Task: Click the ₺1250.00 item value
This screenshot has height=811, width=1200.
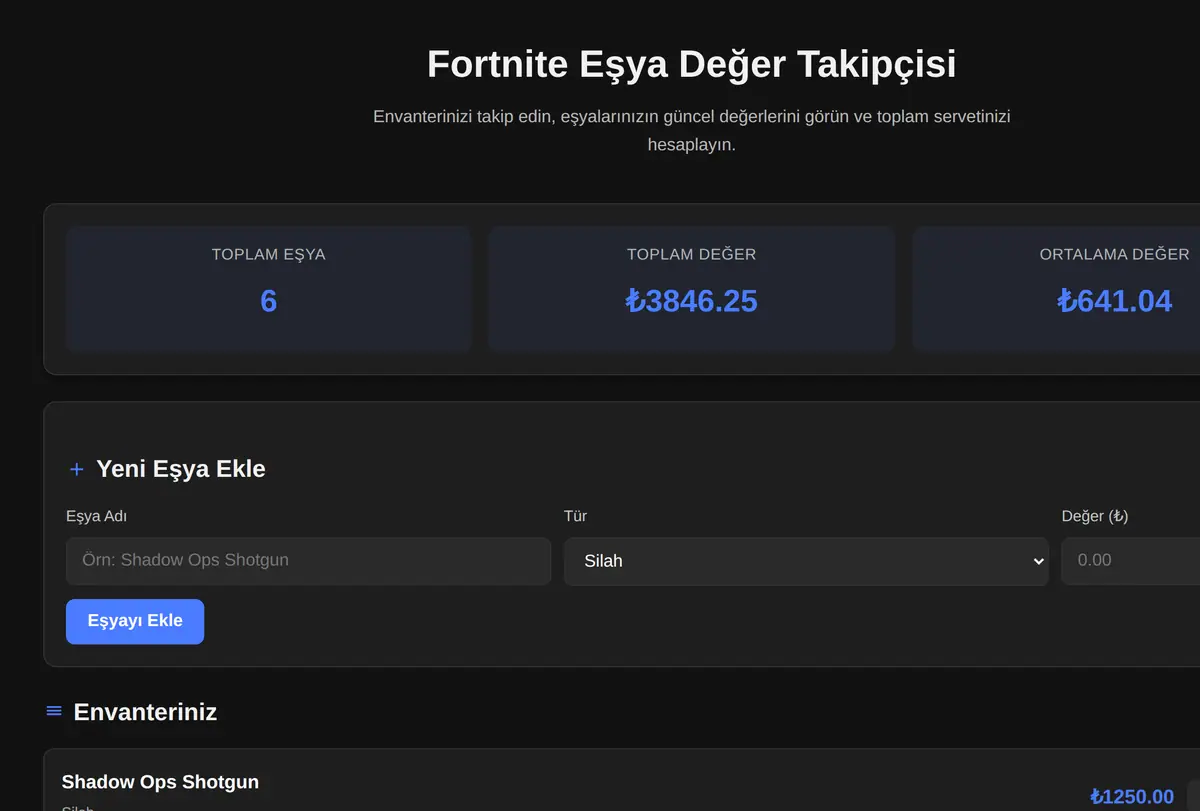Action: (x=1131, y=797)
